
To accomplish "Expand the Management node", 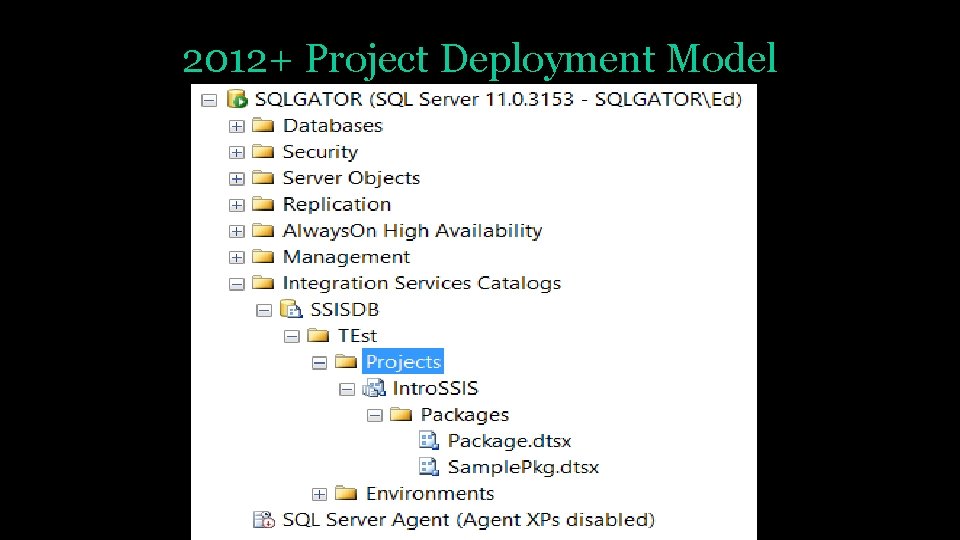I will 236,258.
